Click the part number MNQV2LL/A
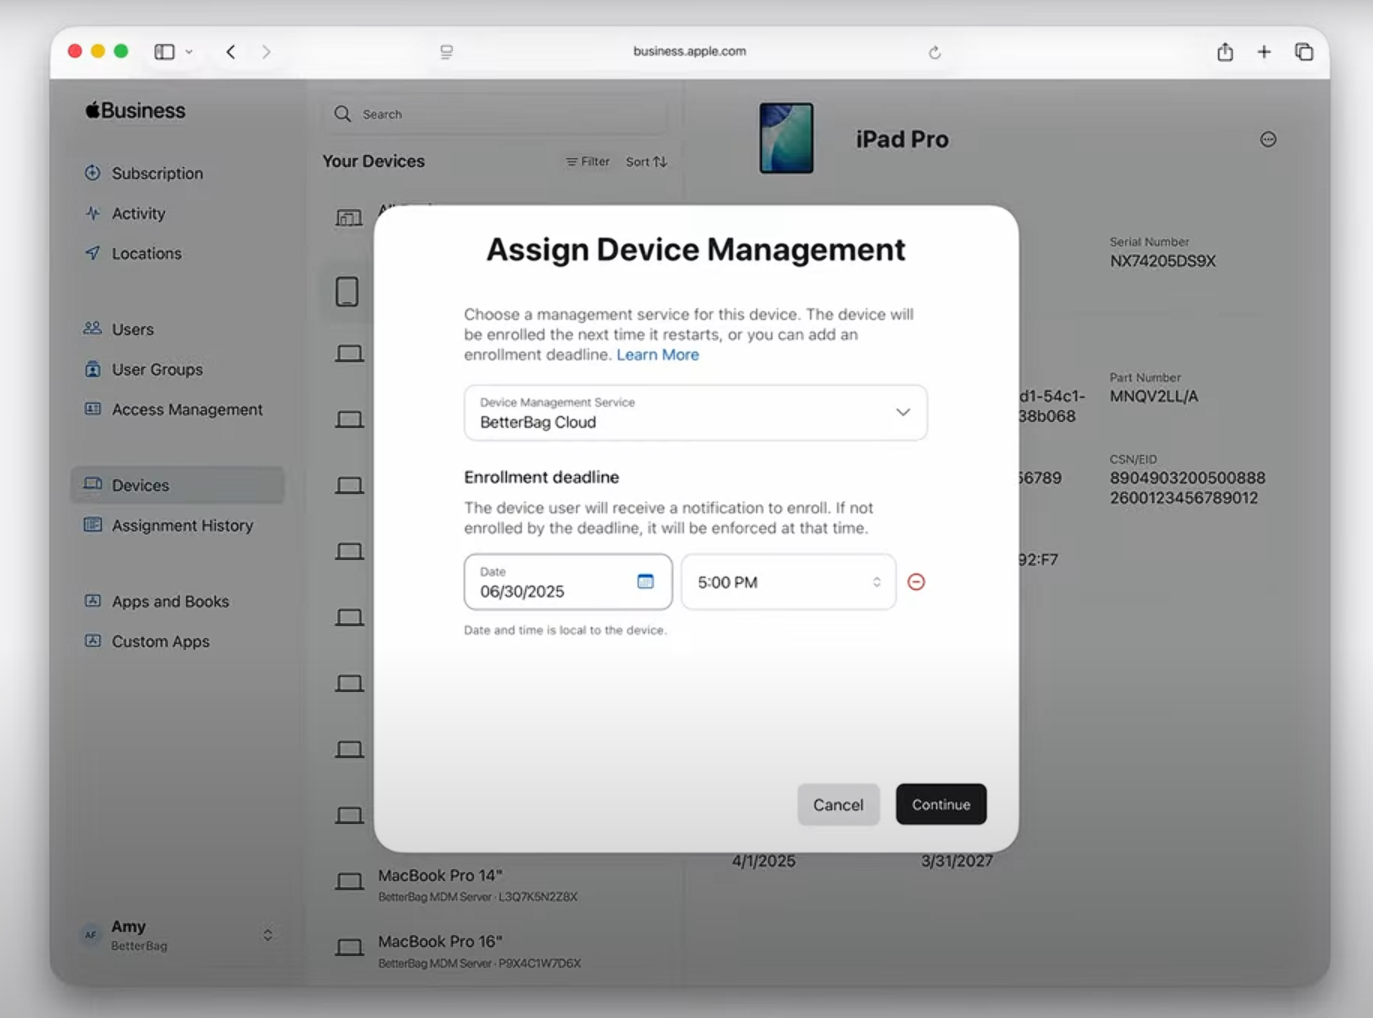The width and height of the screenshot is (1373, 1018). [x=1154, y=396]
